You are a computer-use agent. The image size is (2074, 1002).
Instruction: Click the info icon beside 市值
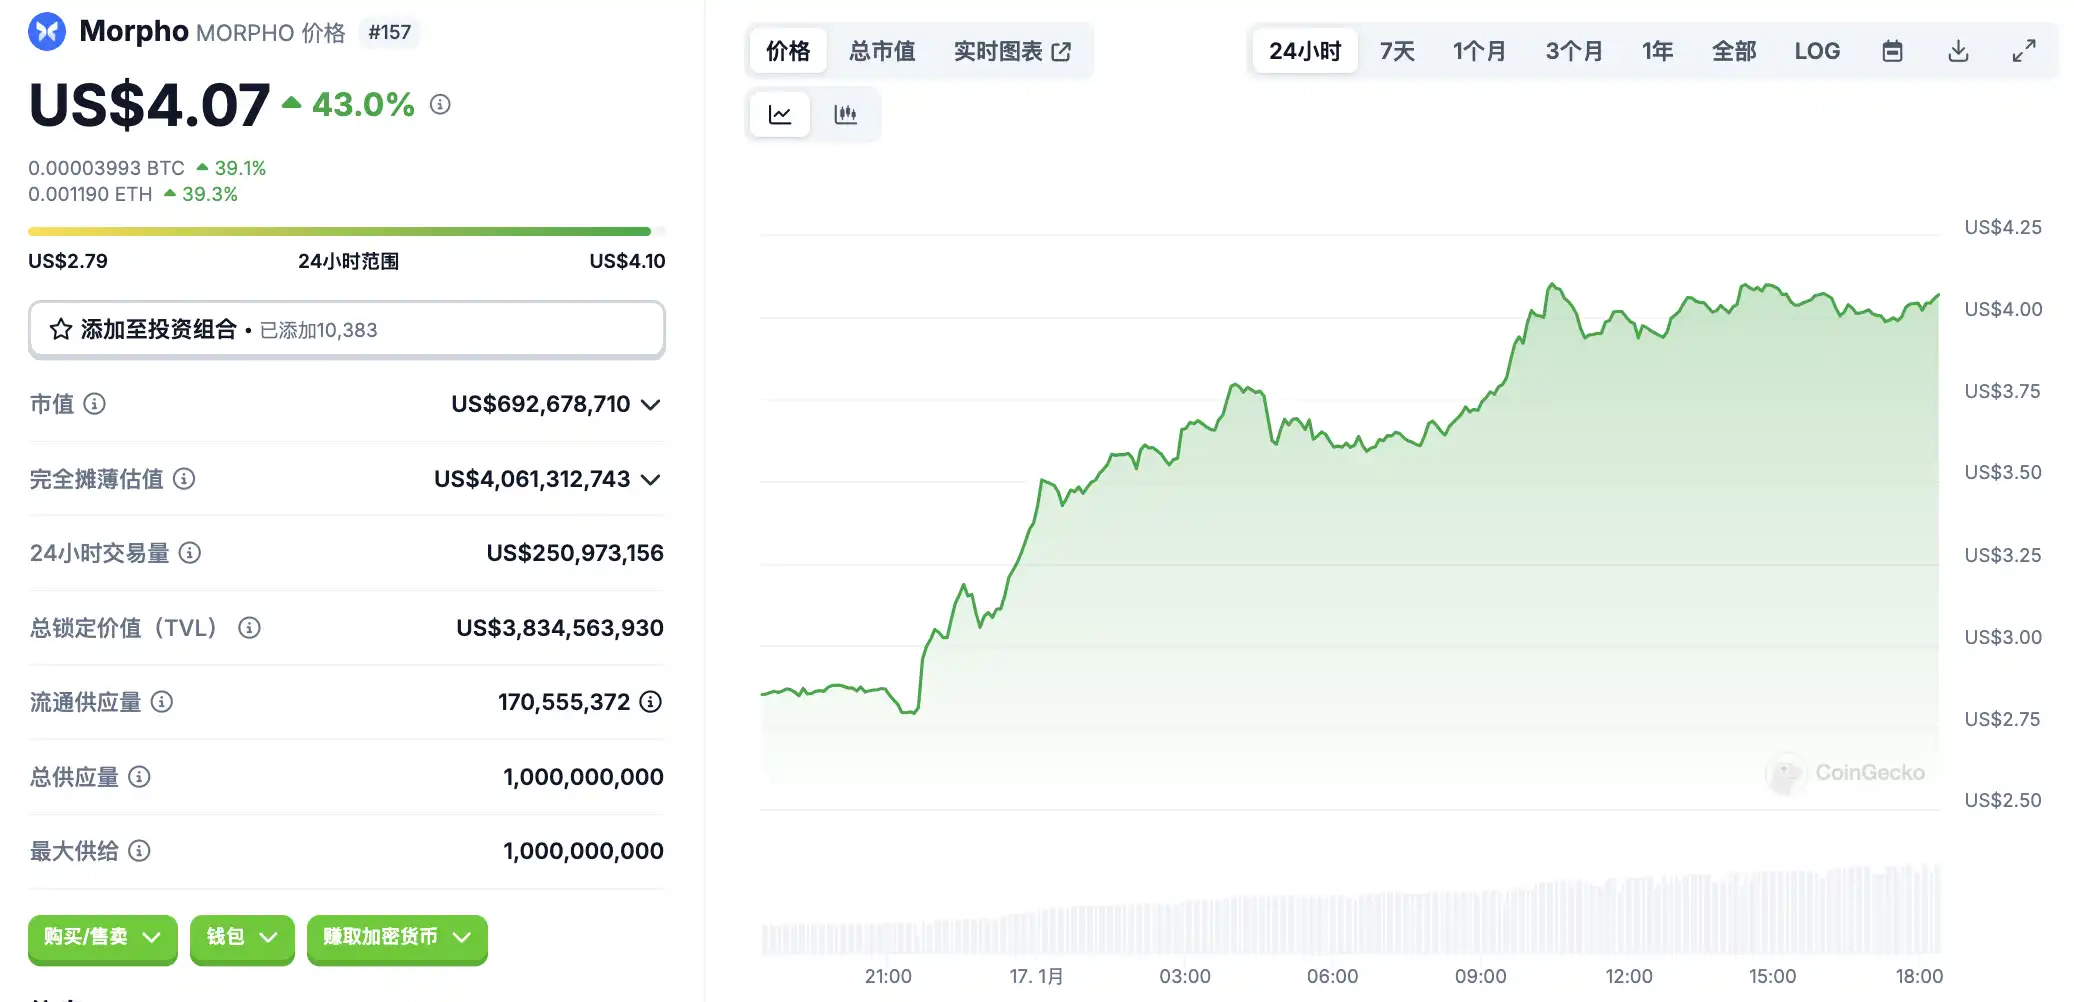tap(95, 404)
